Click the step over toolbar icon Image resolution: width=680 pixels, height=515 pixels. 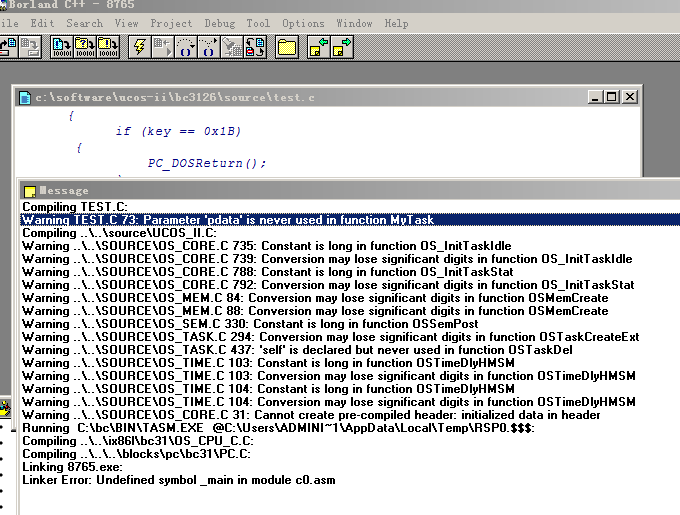tap(209, 47)
